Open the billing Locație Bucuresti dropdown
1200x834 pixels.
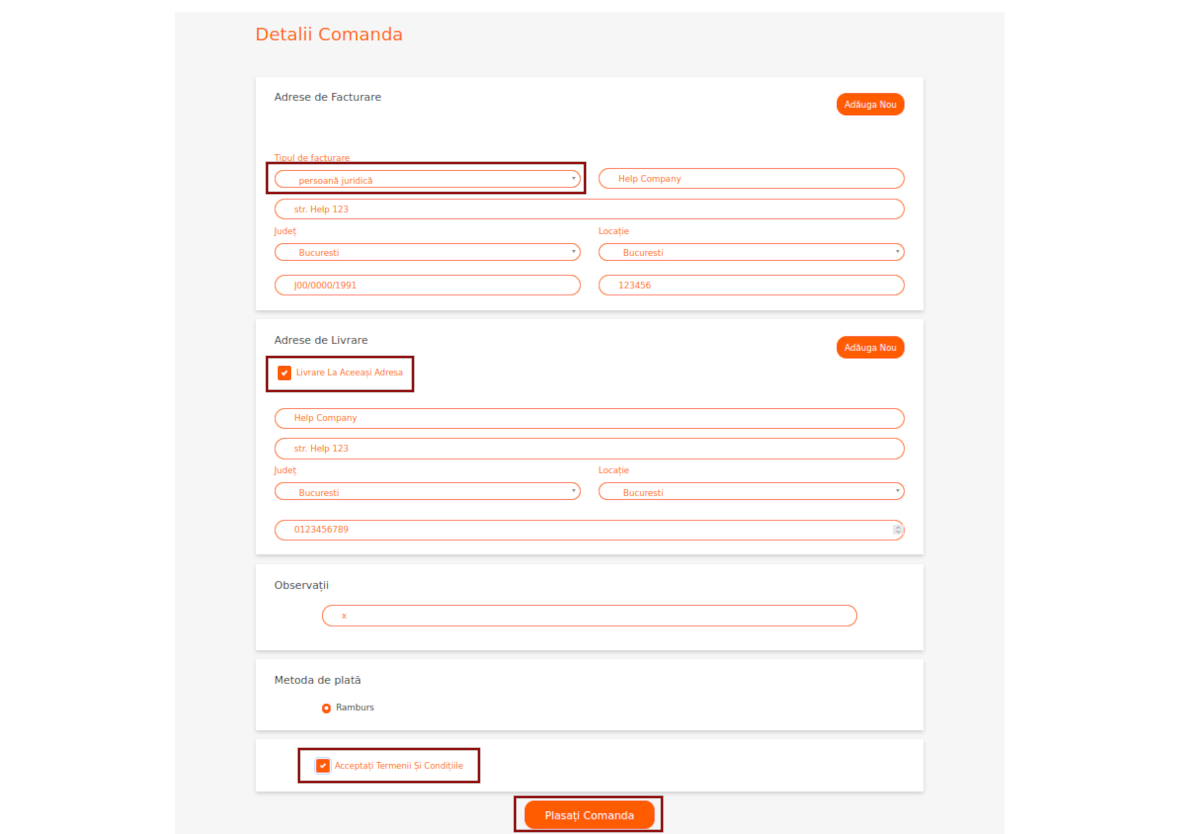(x=751, y=253)
